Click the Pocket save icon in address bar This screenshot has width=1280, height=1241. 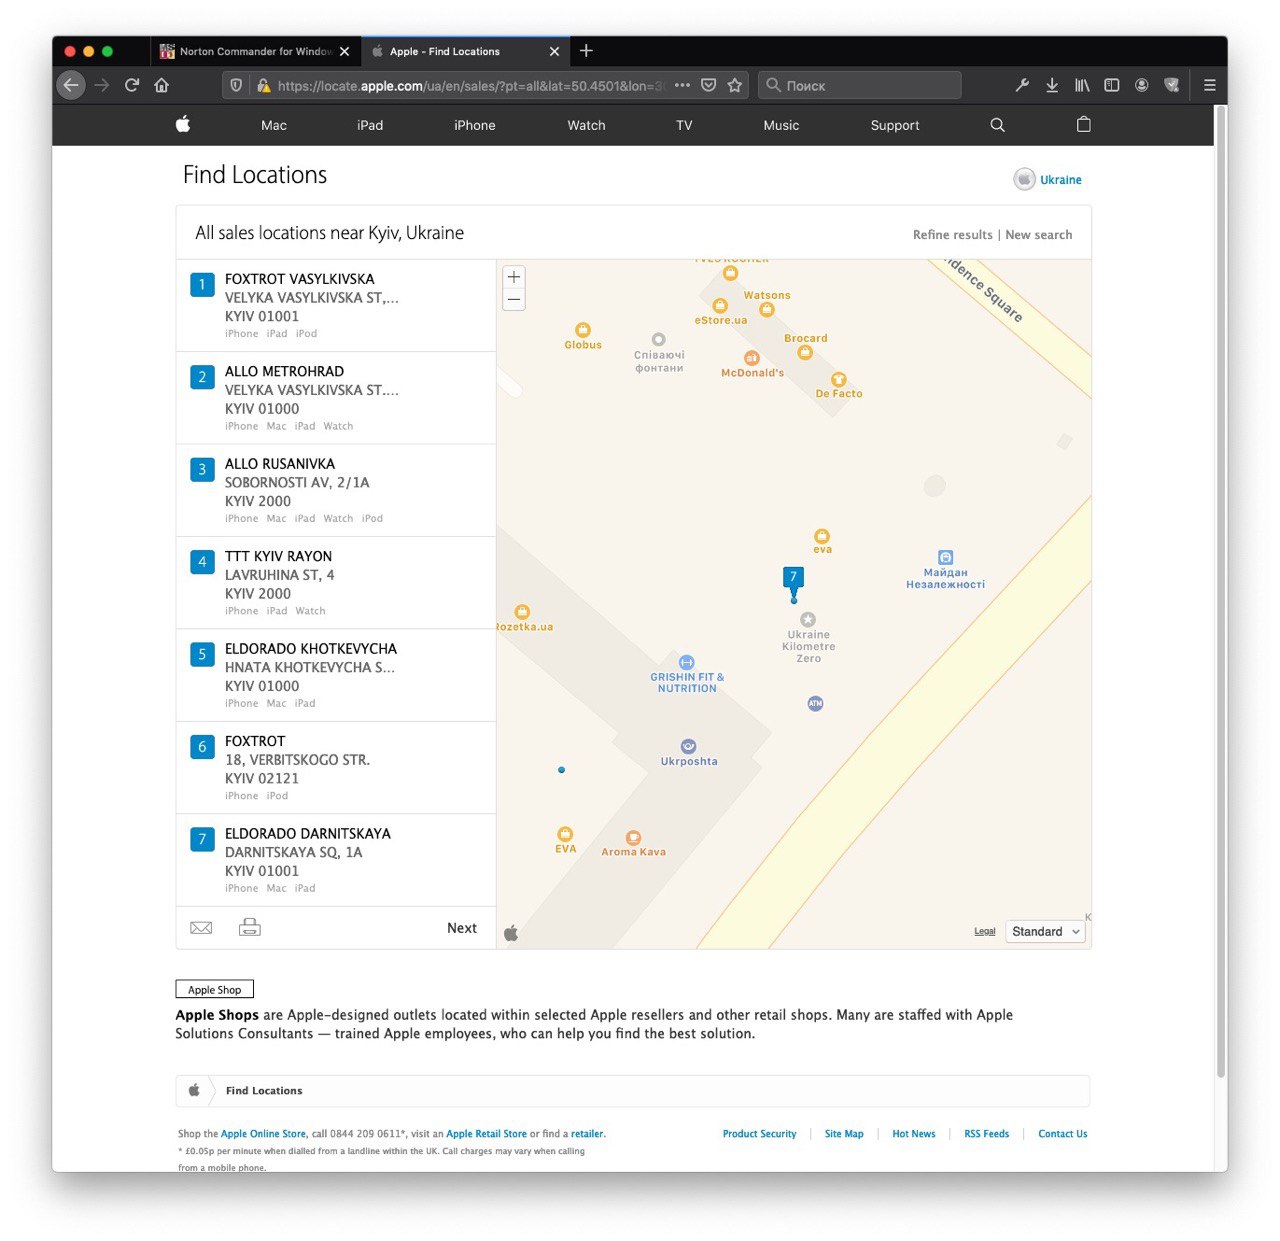[x=708, y=86]
